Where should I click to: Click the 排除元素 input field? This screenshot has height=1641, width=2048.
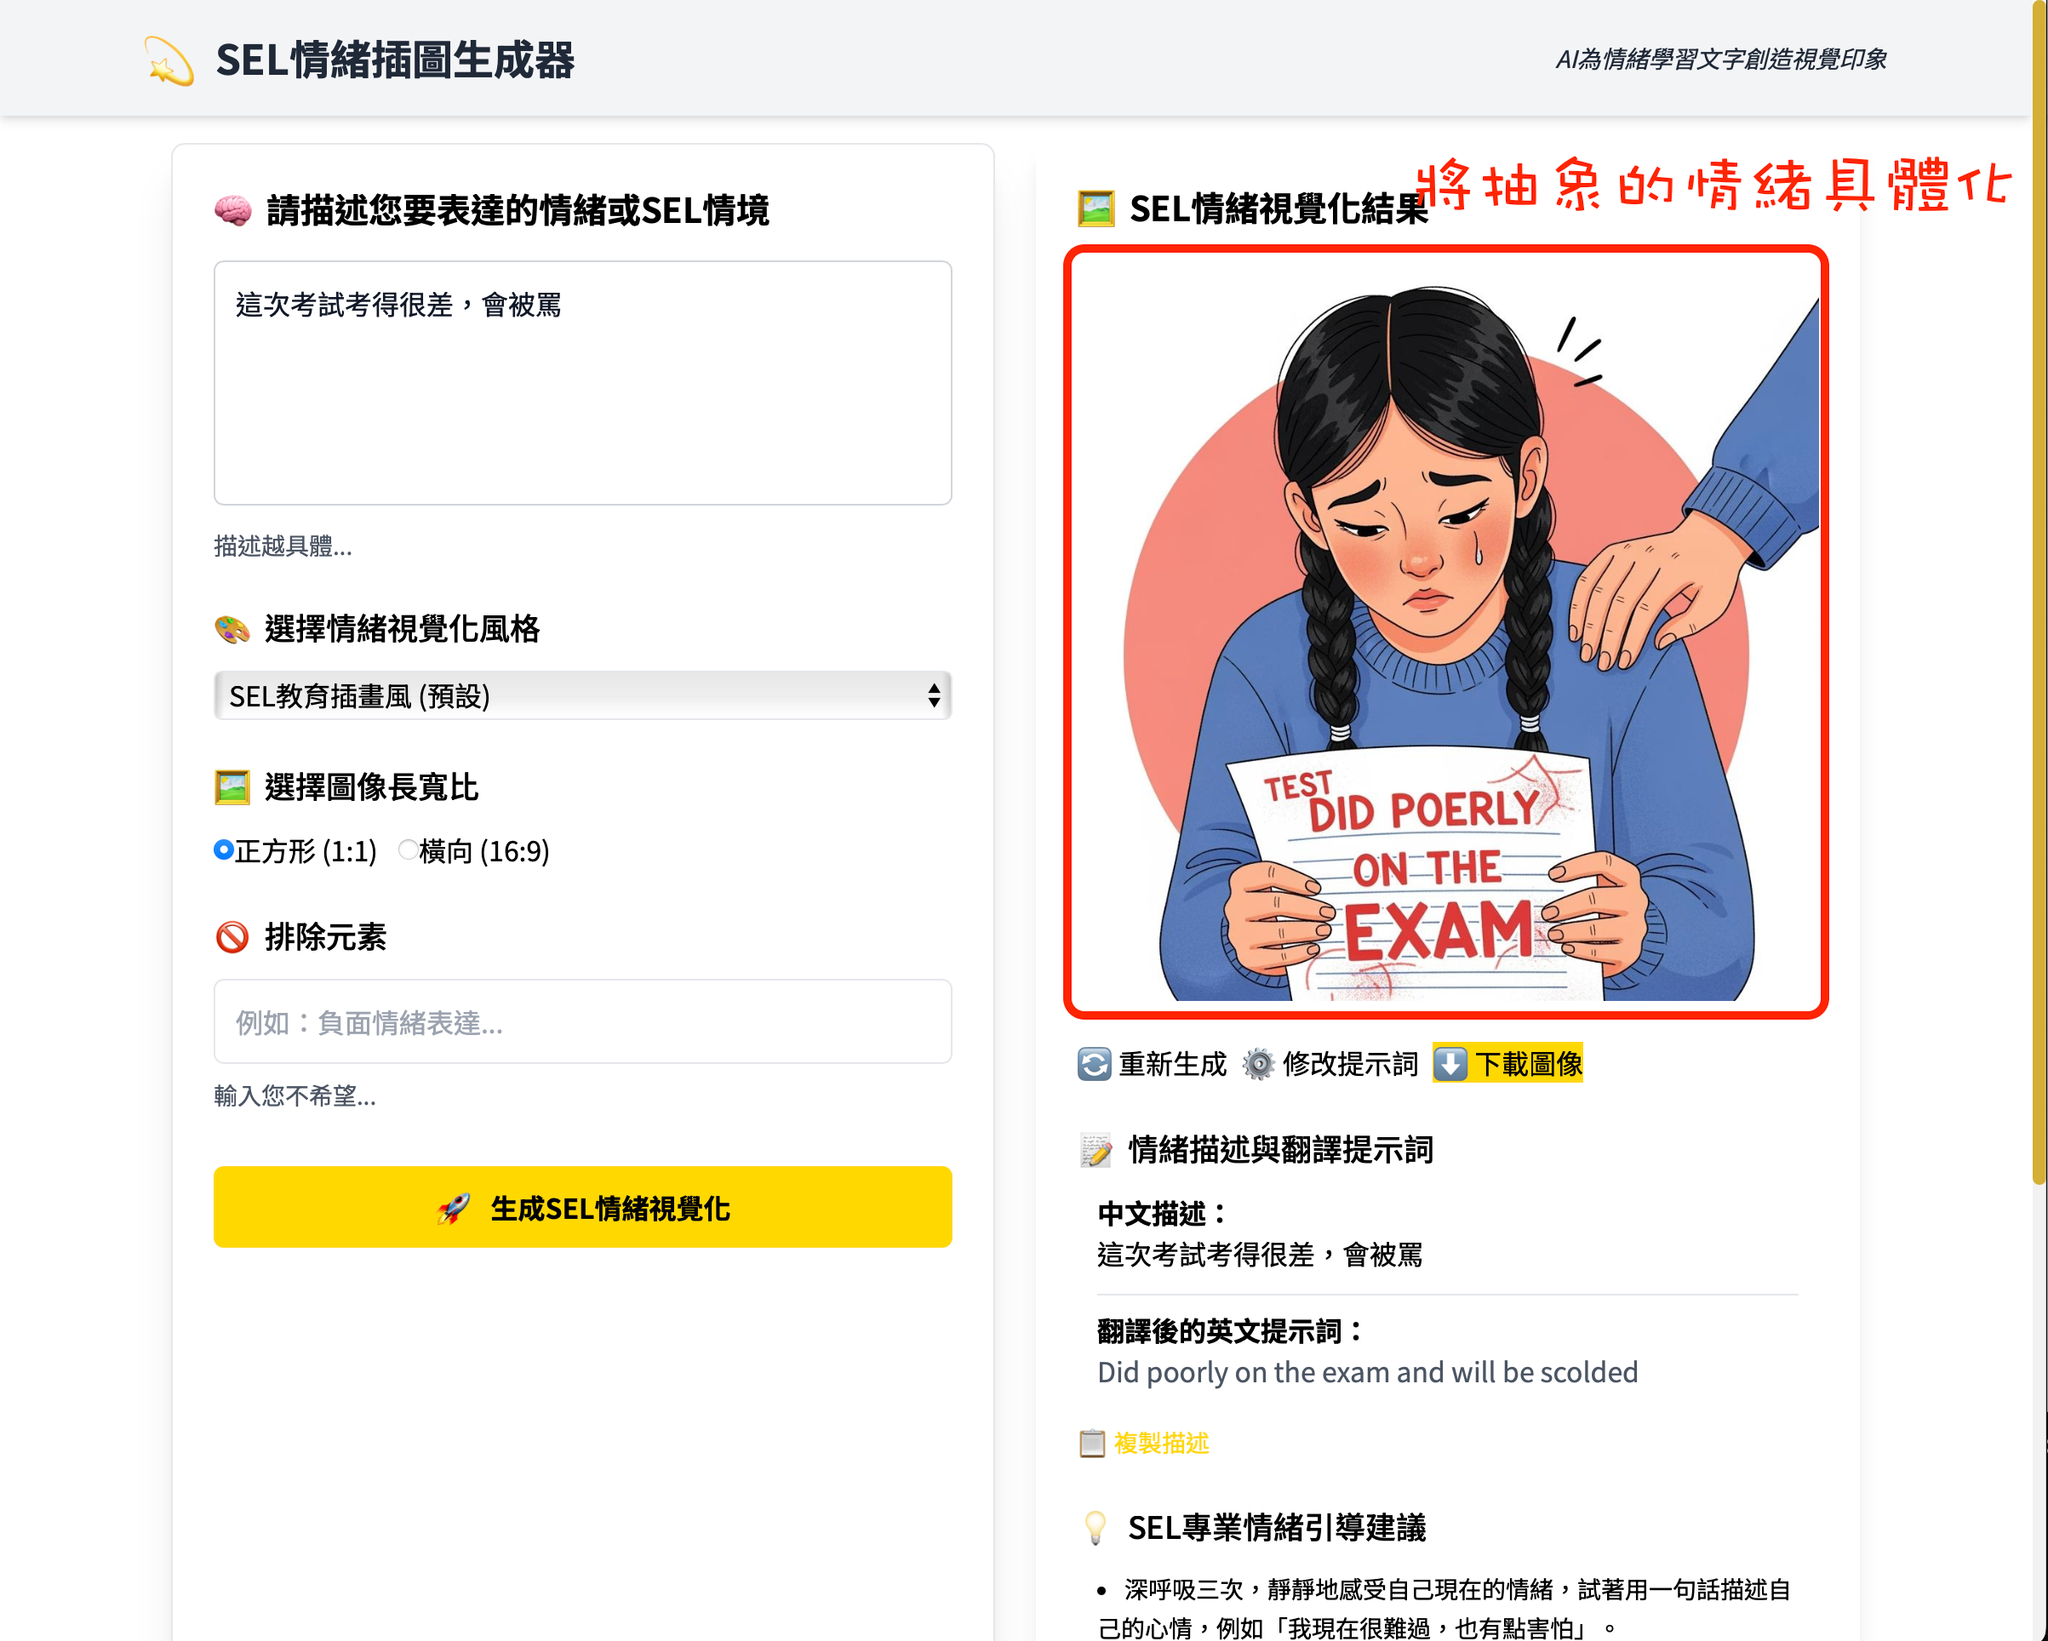click(x=582, y=1022)
